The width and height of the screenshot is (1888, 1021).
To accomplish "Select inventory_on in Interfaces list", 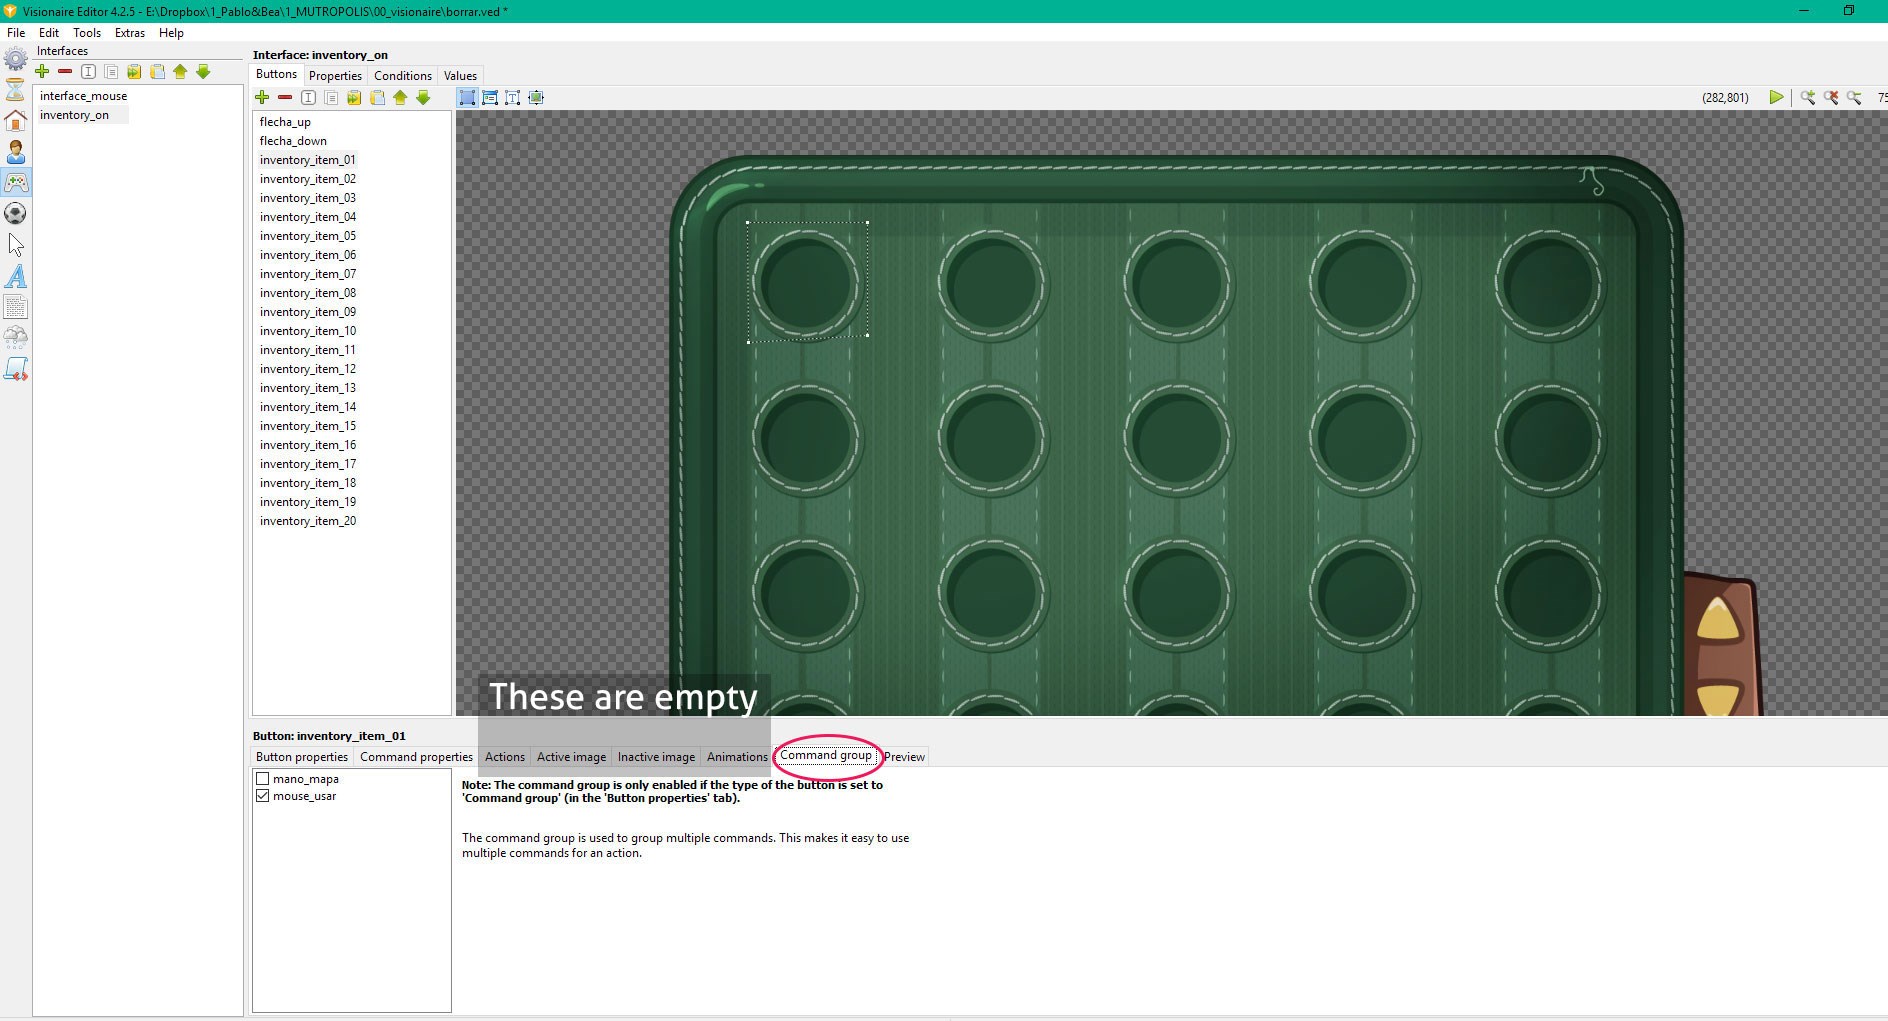I will click(75, 115).
